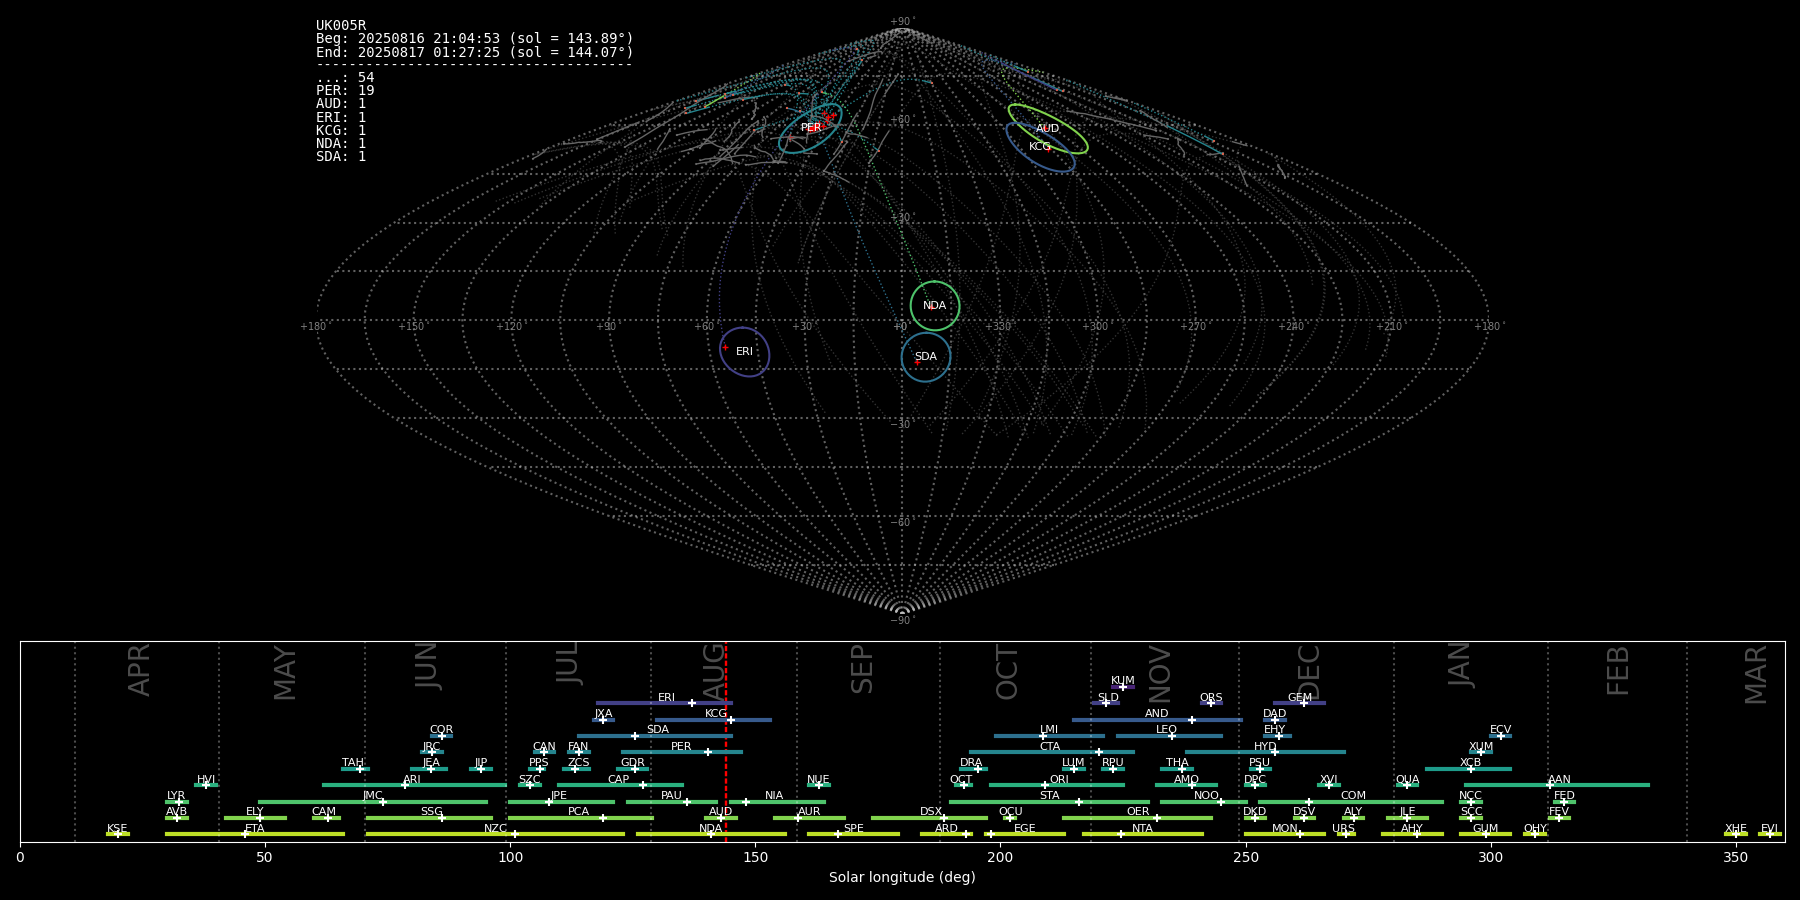Select the DRA shower marker in the timeline
Screen dimensions: 1800x900
point(978,769)
